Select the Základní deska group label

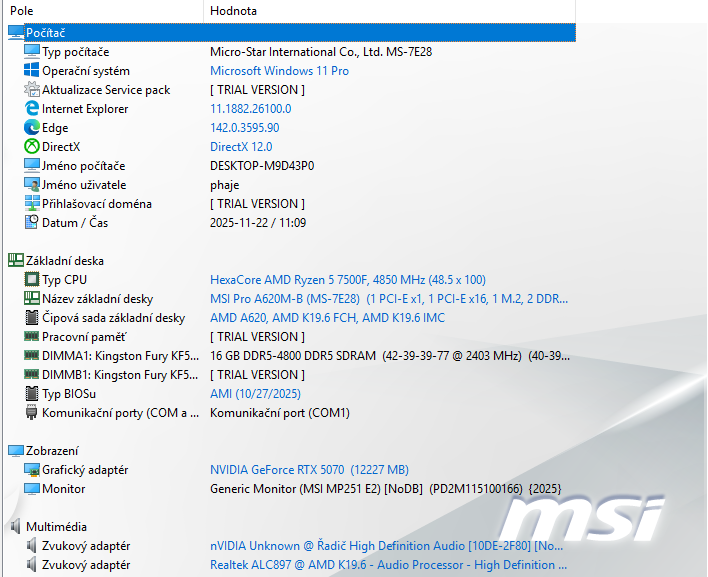click(x=65, y=261)
